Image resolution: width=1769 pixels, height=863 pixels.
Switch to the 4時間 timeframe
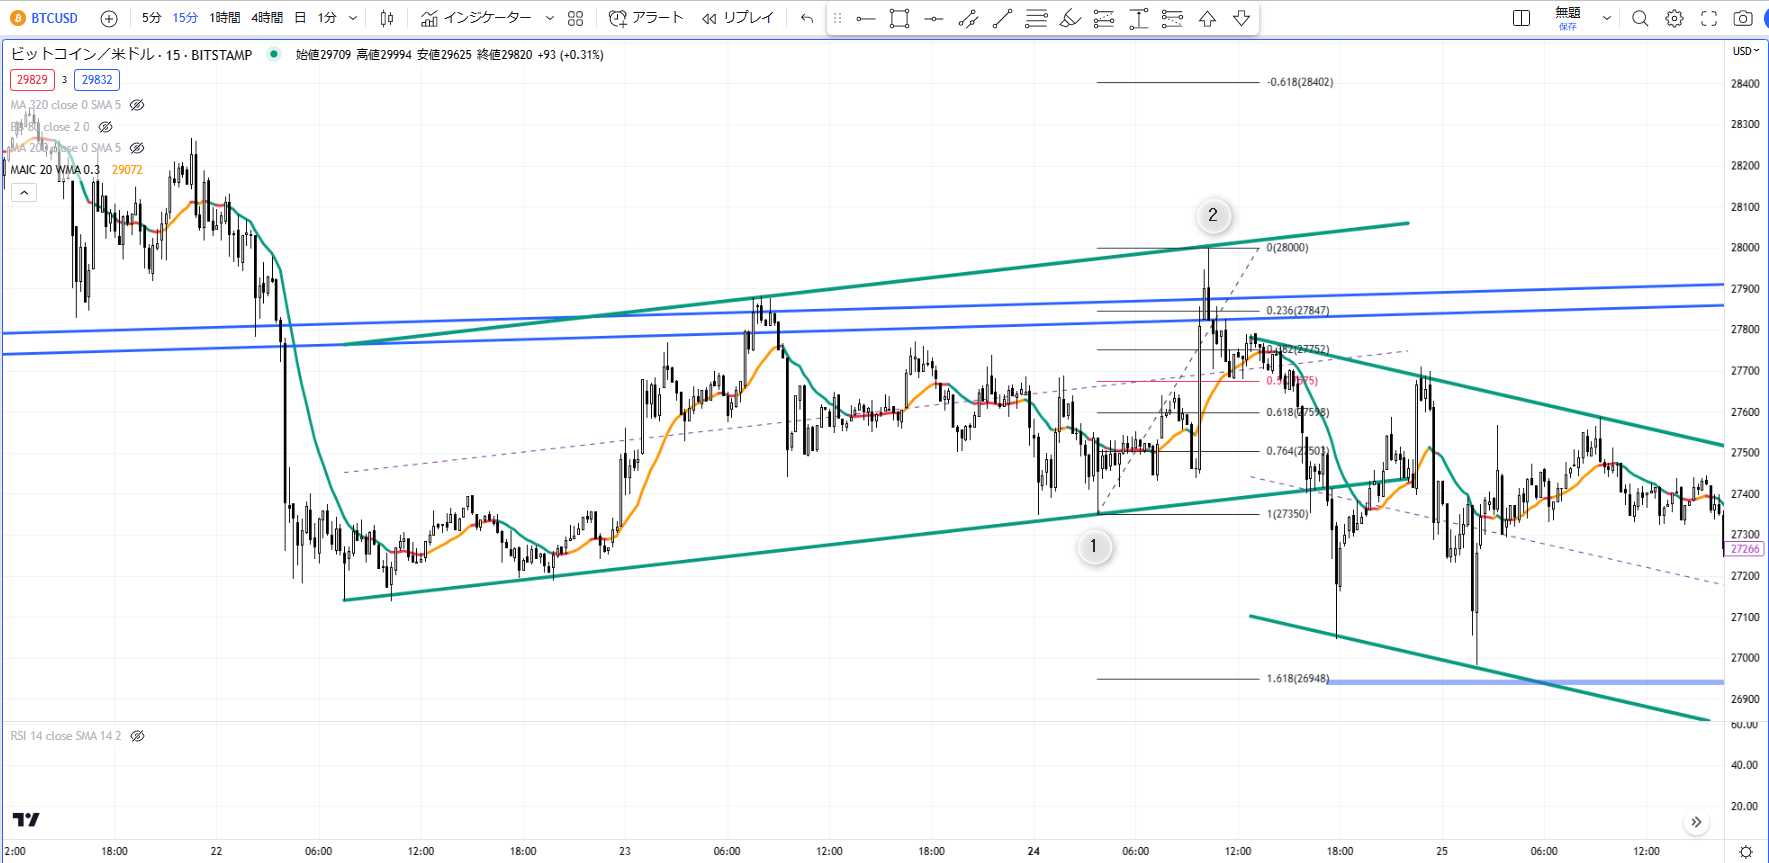coord(267,18)
